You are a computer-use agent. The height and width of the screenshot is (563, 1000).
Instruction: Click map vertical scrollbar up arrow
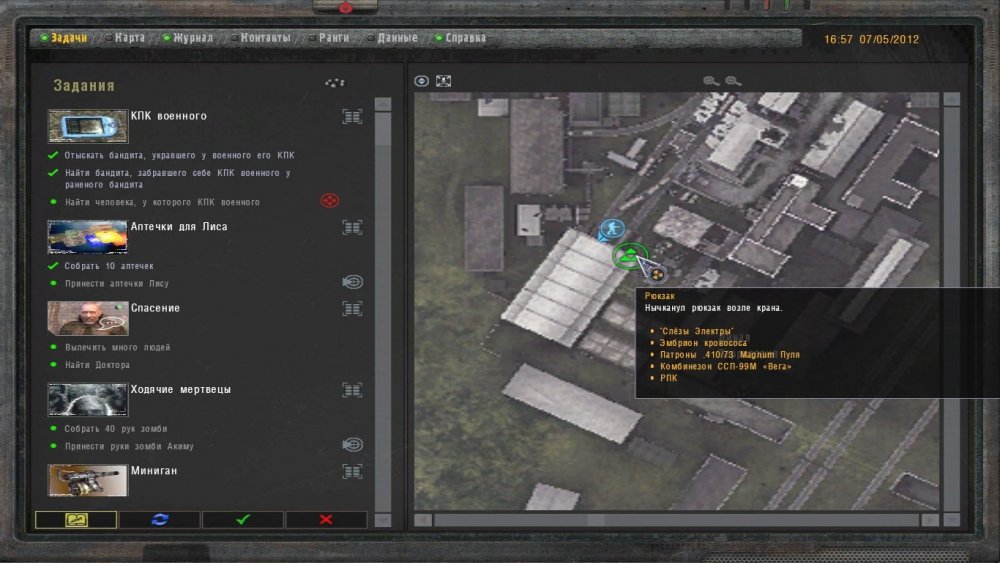point(952,99)
